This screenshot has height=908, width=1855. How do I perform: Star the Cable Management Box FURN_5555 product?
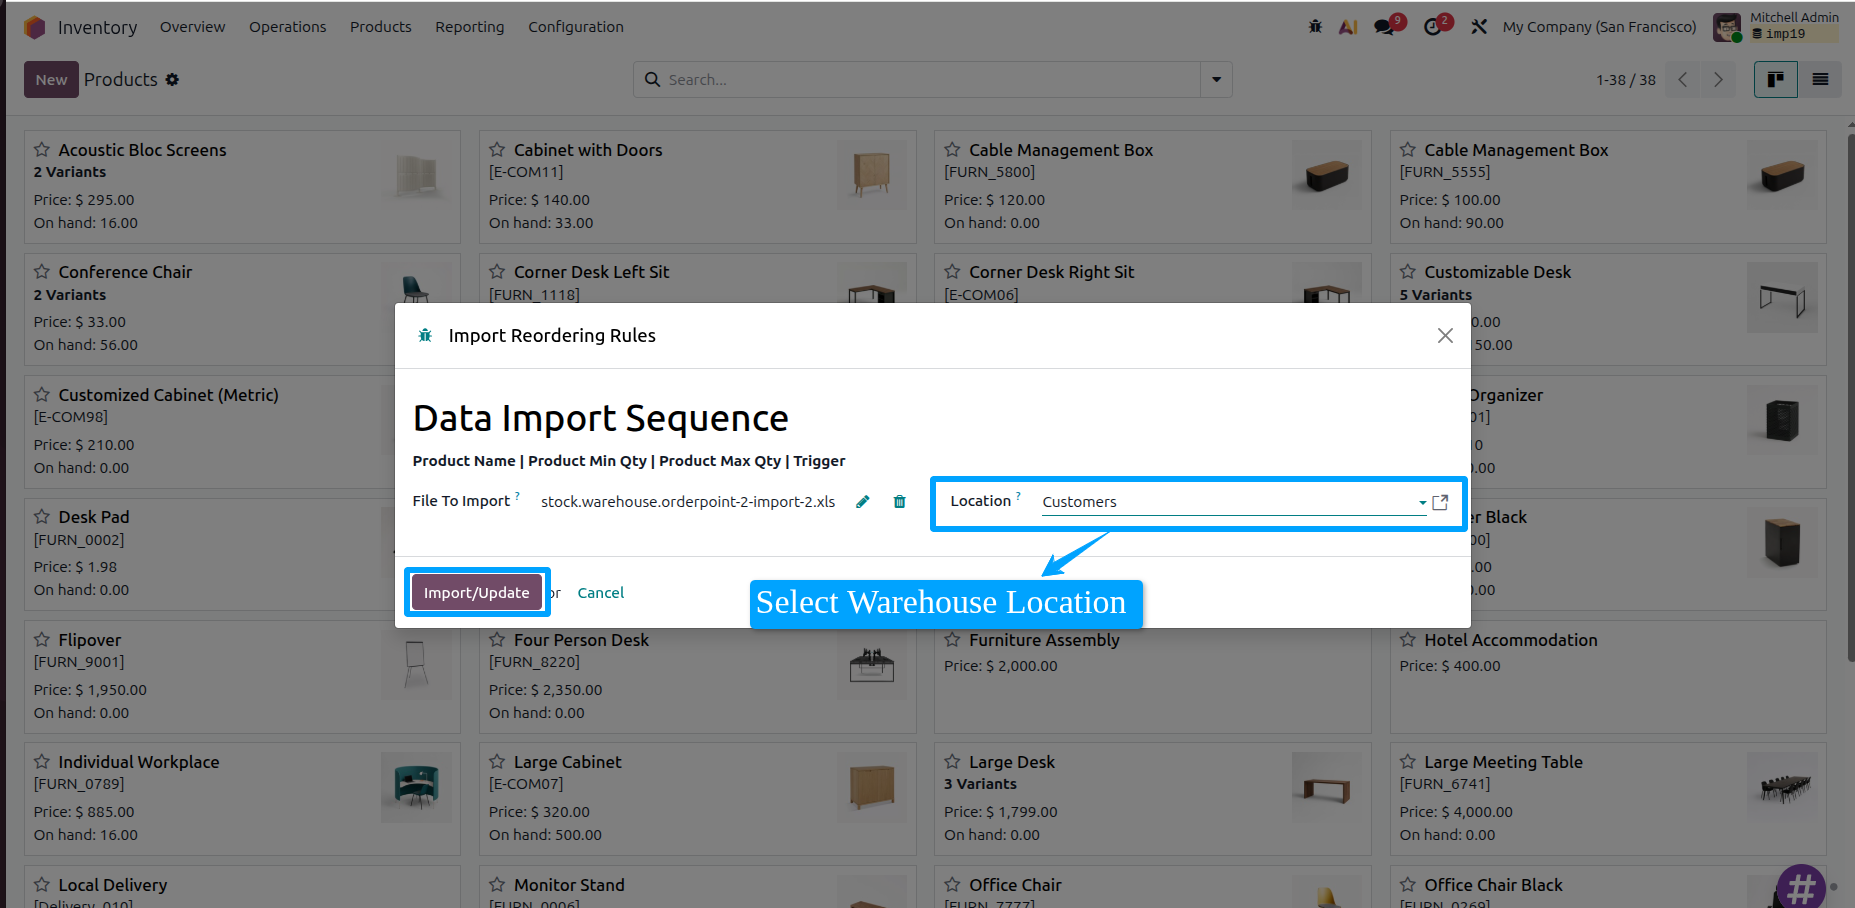click(x=1408, y=150)
